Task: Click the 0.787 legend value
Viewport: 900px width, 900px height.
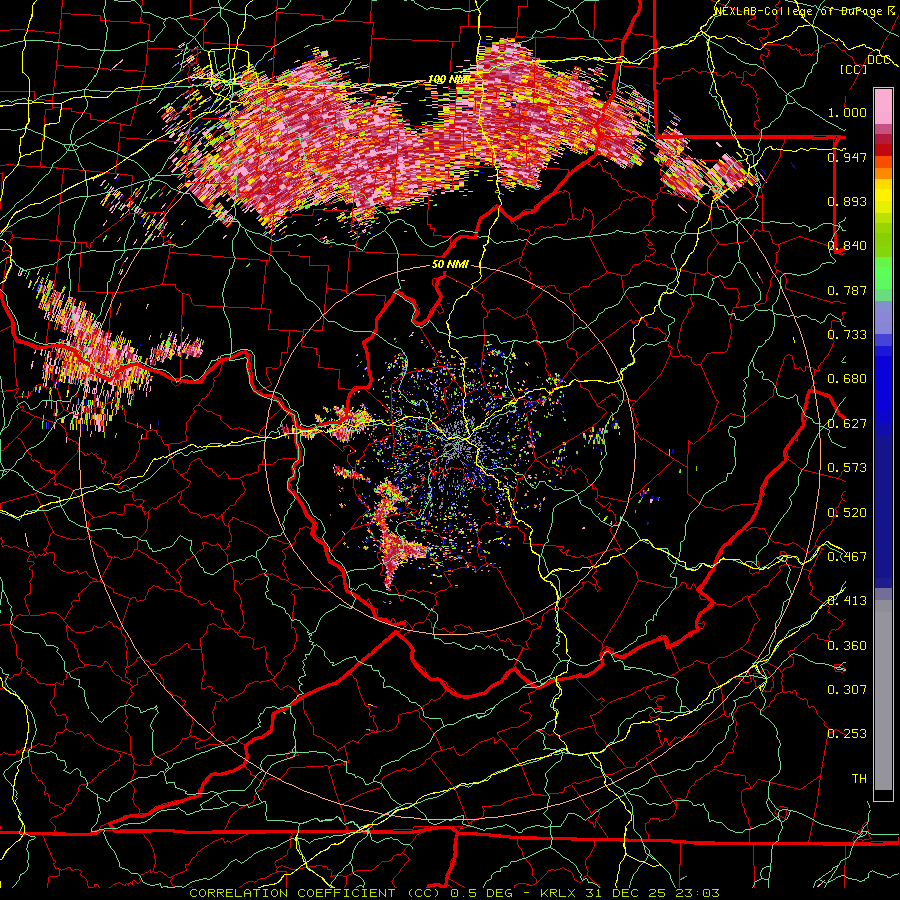Action: [x=847, y=290]
